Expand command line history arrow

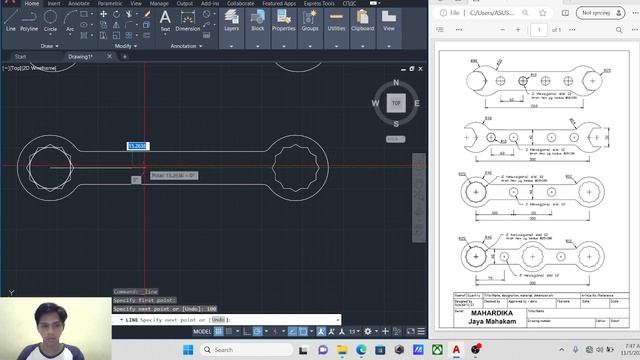point(338,320)
